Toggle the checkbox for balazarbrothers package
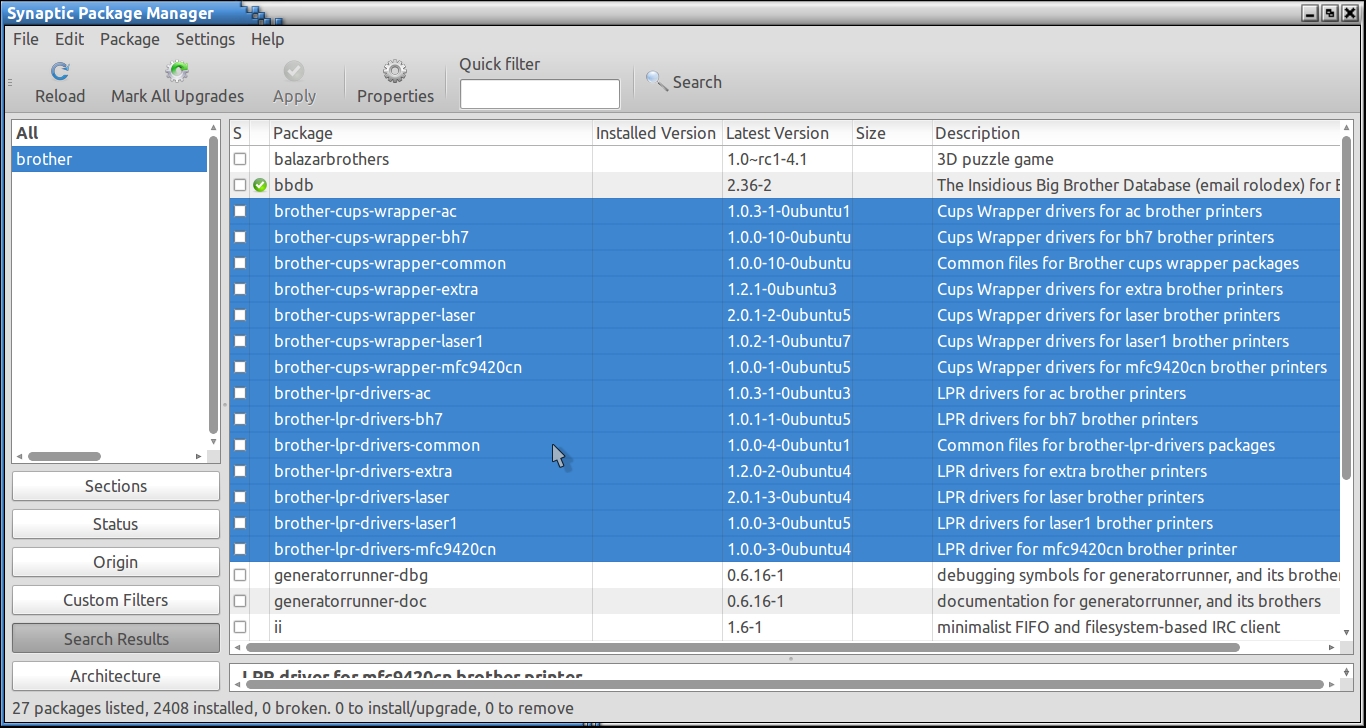Screen dimensions: 1366x728 click(x=240, y=159)
